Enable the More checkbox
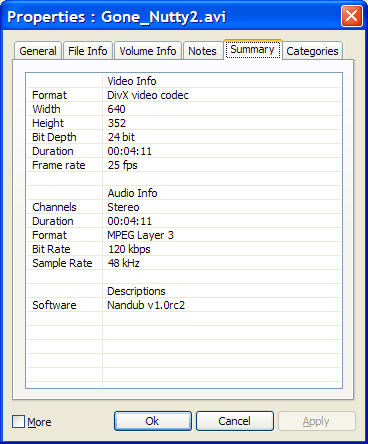 (x=18, y=421)
